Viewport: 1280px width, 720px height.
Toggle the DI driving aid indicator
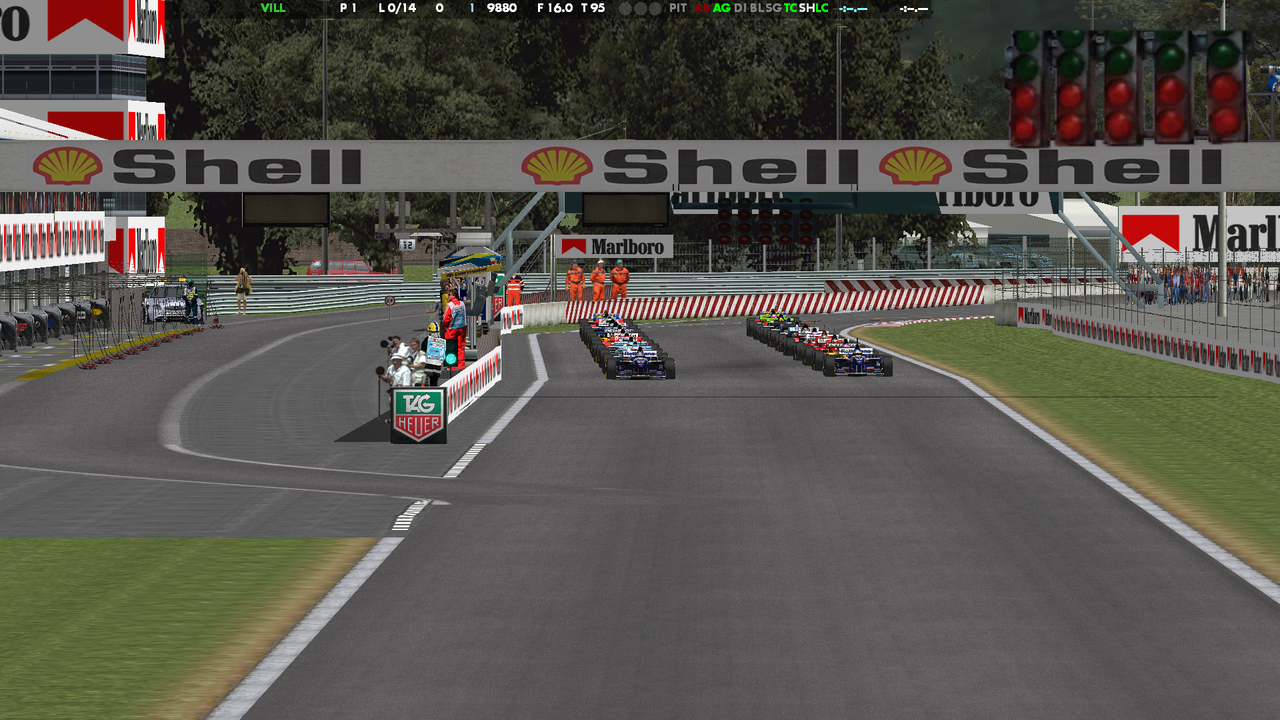[740, 7]
